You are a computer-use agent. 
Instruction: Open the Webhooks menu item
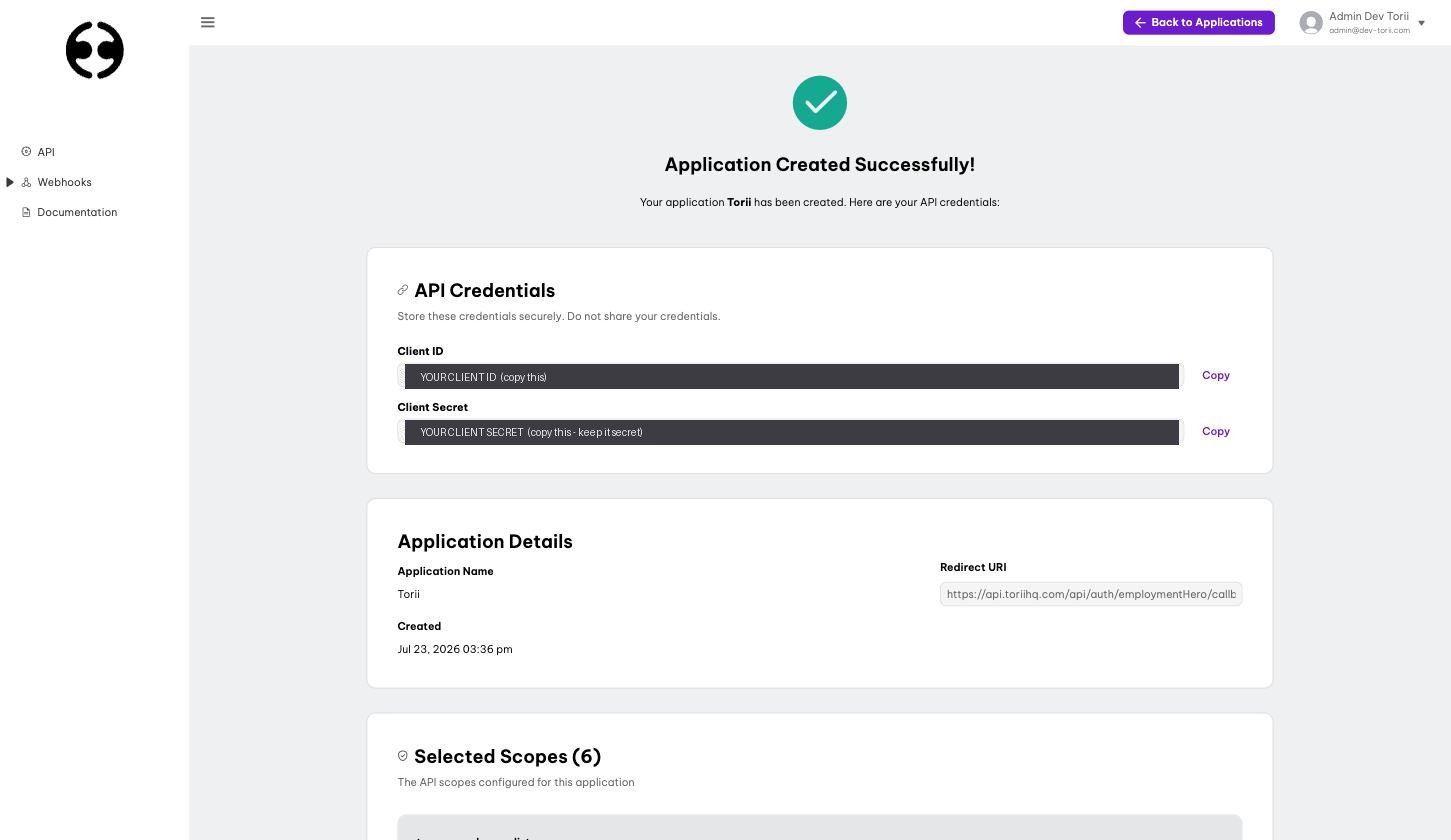[x=64, y=182]
